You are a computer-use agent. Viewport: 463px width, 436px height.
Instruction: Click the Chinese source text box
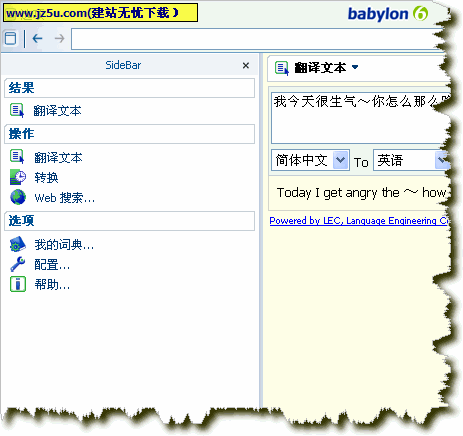click(360, 118)
